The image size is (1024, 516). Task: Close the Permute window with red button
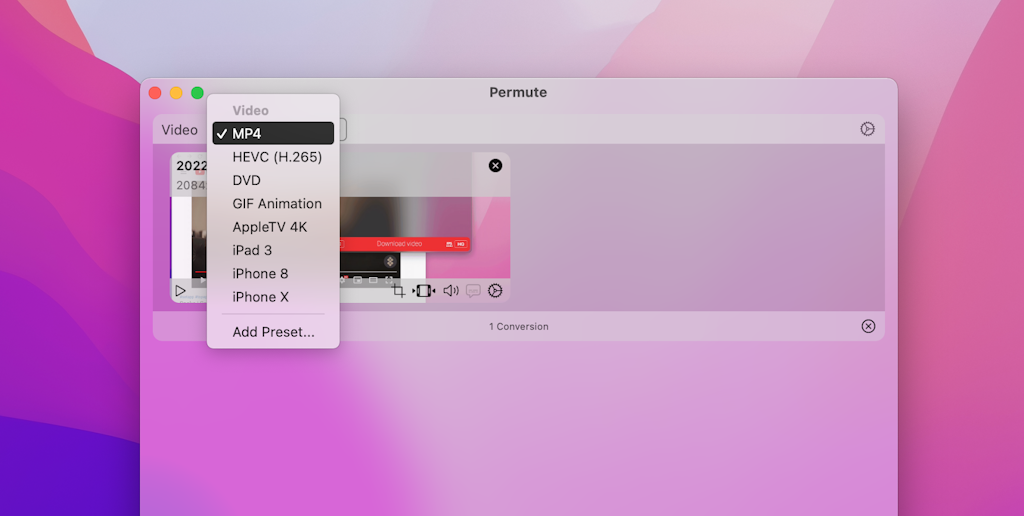click(155, 93)
